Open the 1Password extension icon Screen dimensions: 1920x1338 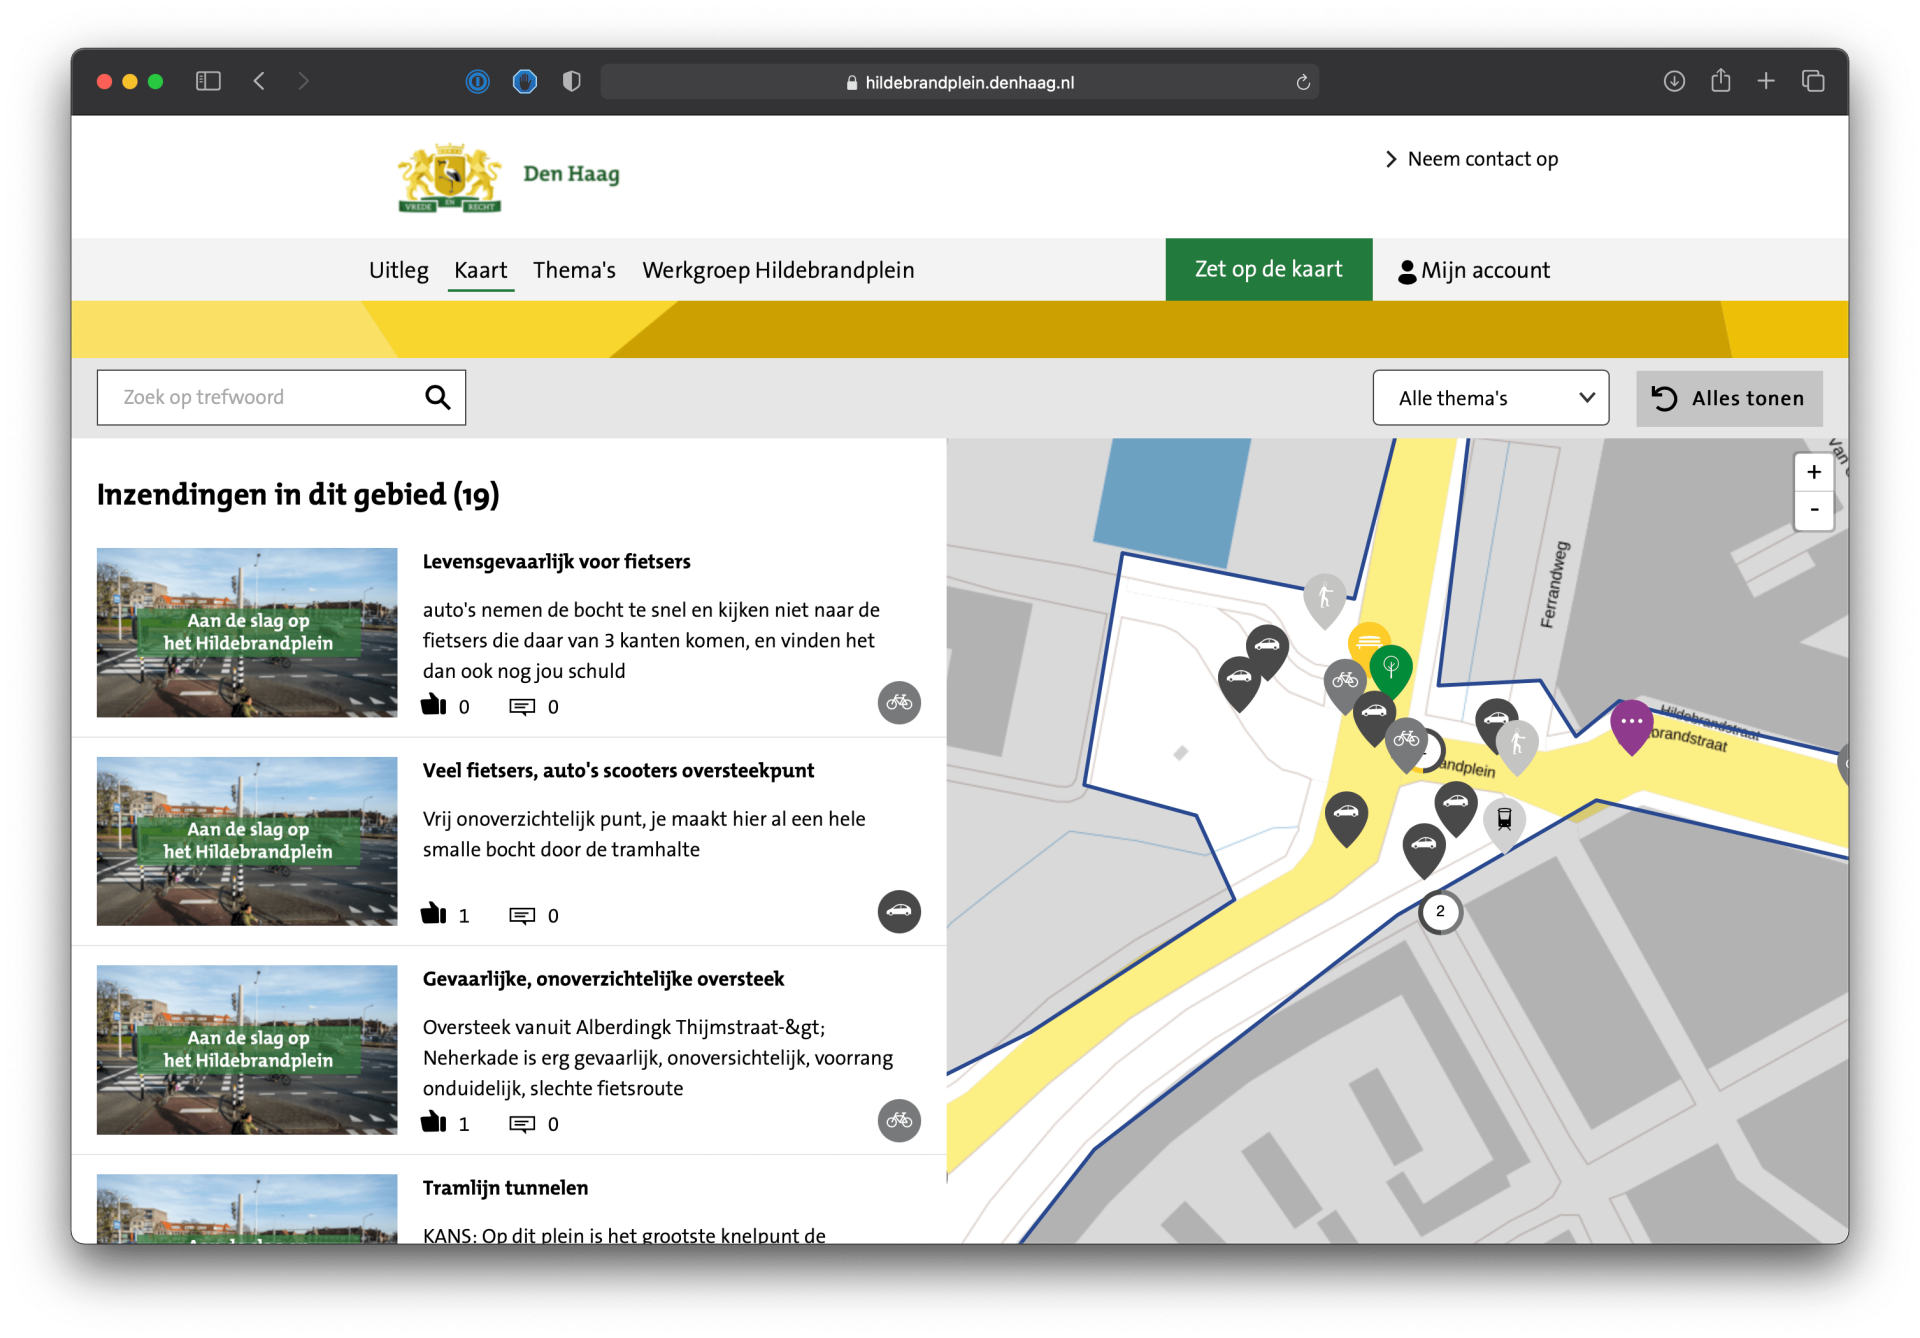pos(478,81)
